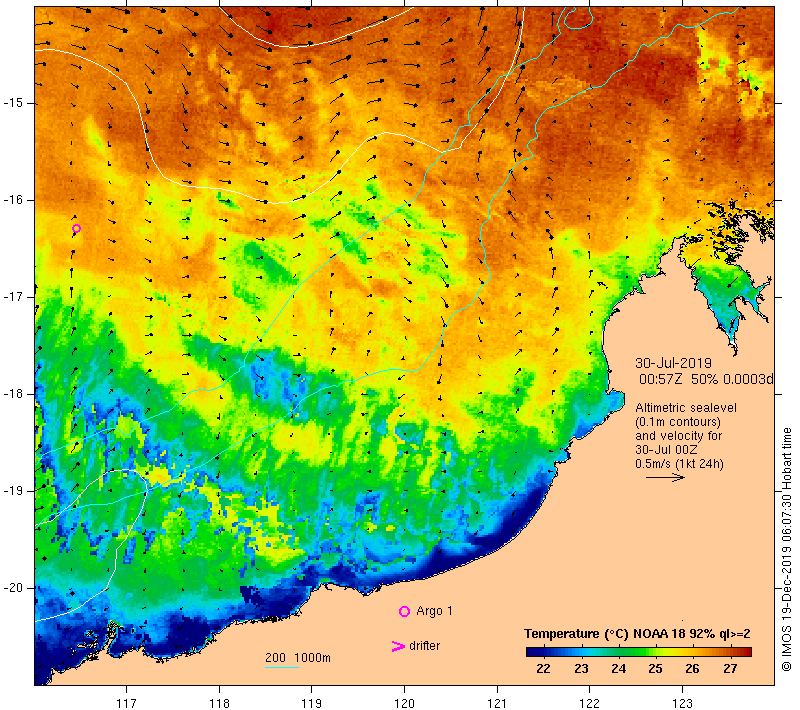Click the color bar value '23'

click(x=581, y=669)
